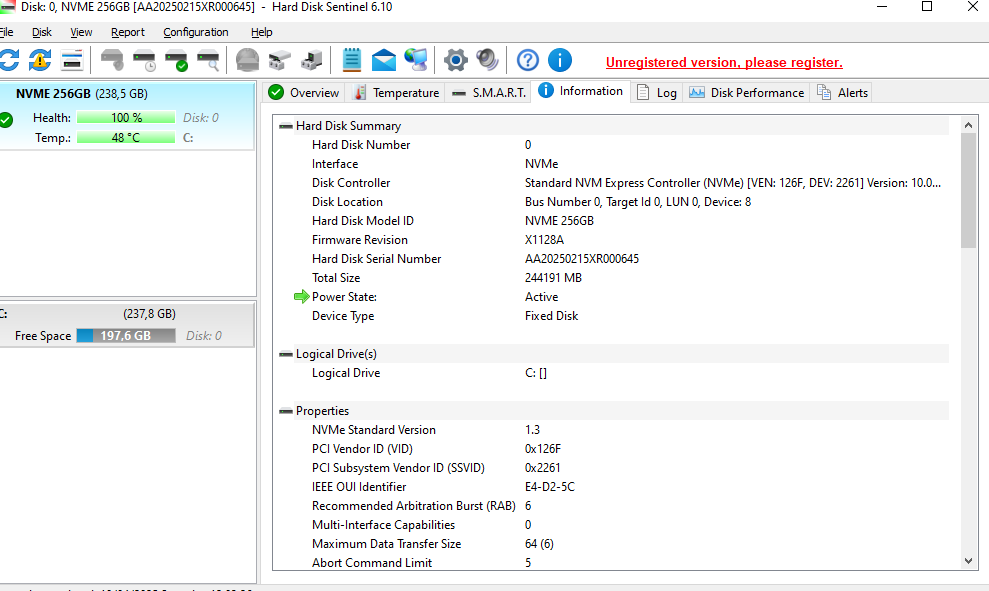Open the email send icon in toolbar
989x591 pixels.
click(384, 60)
